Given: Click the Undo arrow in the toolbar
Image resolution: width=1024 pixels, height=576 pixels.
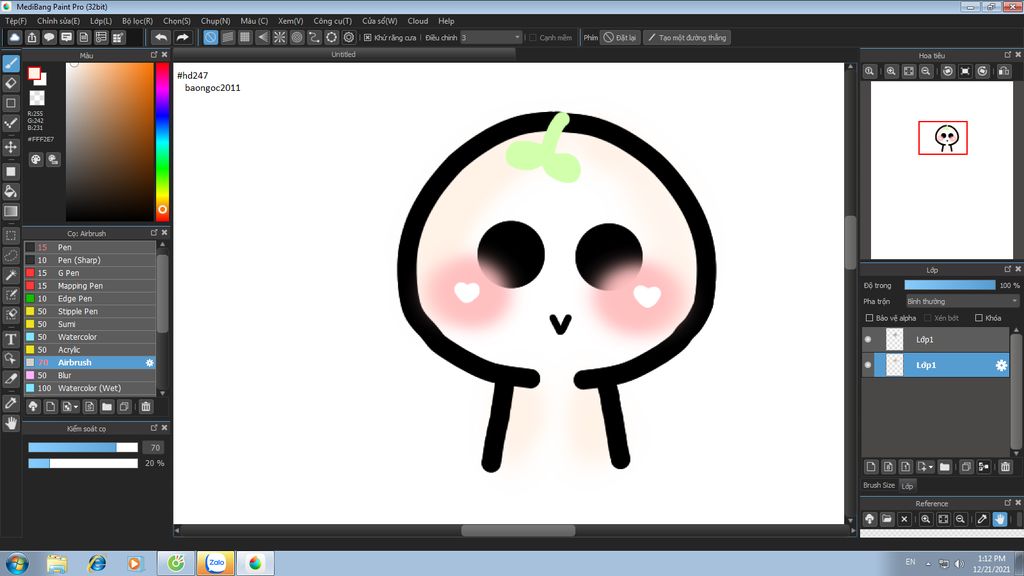Looking at the screenshot, I should 161,37.
